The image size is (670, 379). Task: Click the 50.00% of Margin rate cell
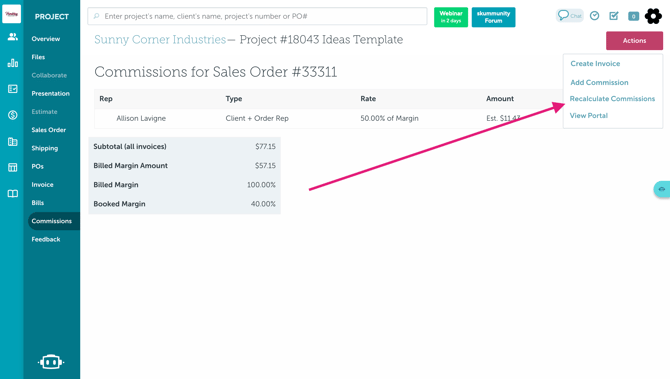point(389,118)
